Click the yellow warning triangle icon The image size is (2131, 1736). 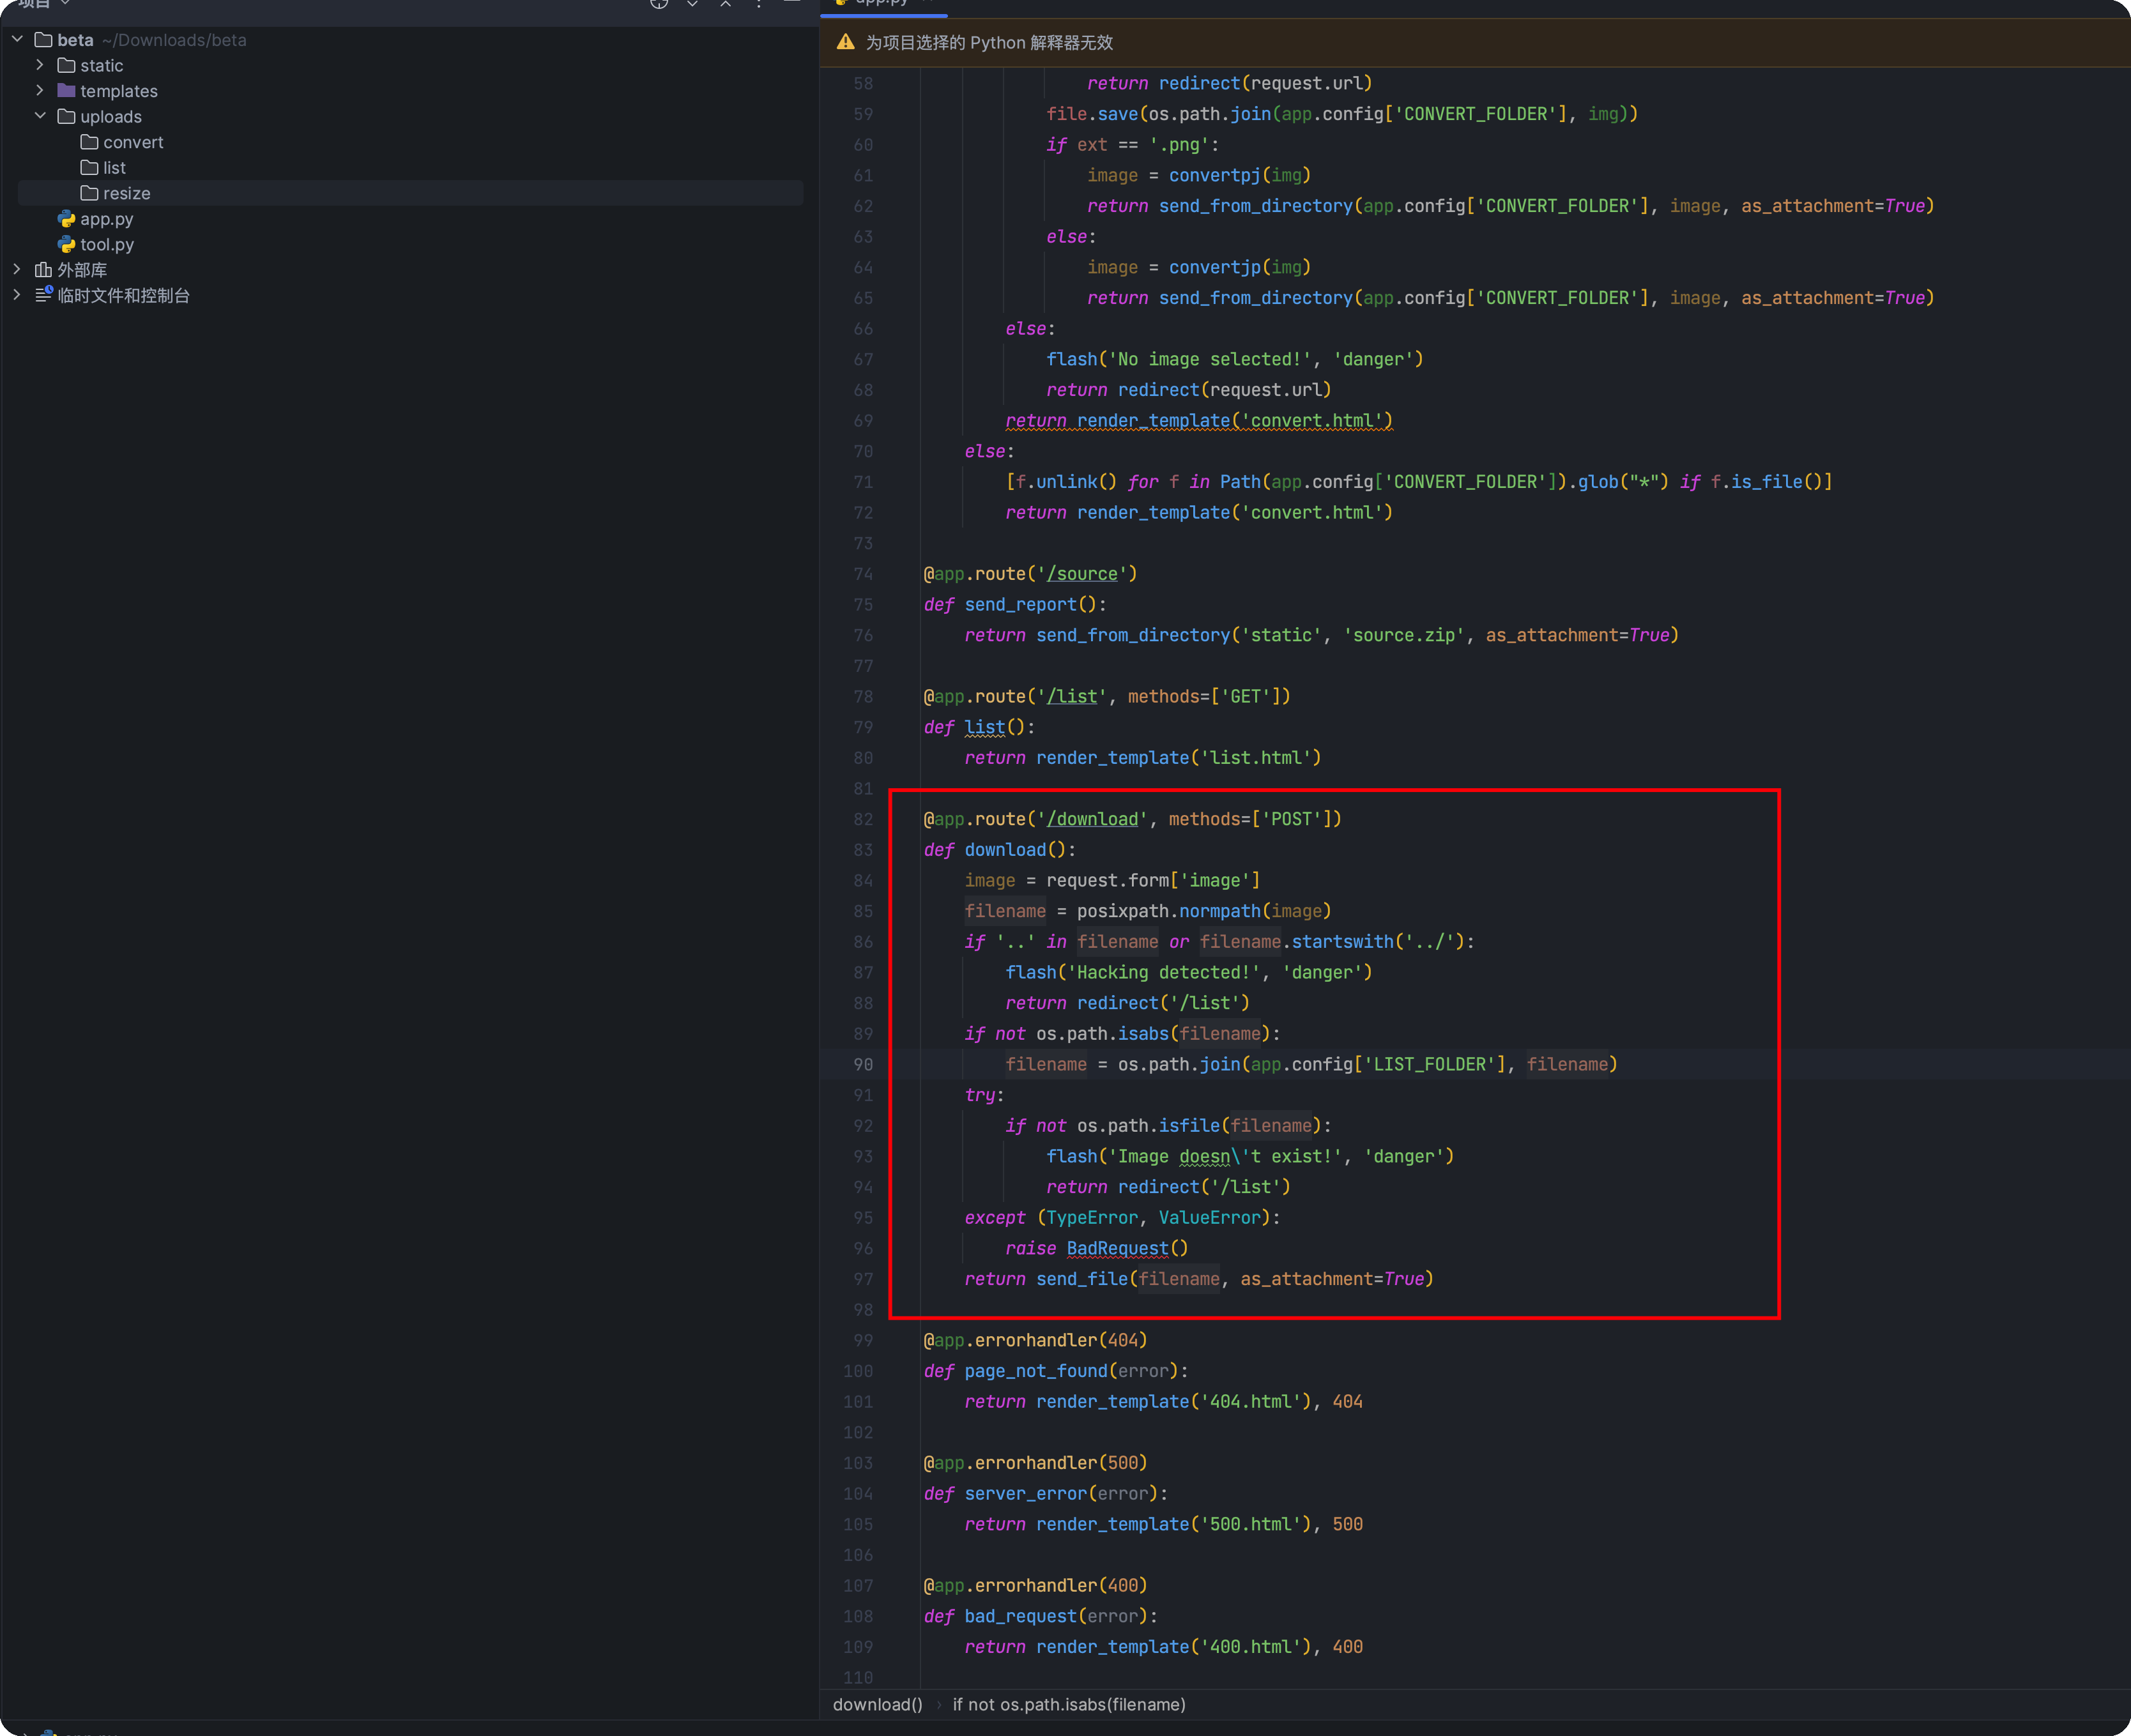point(845,42)
